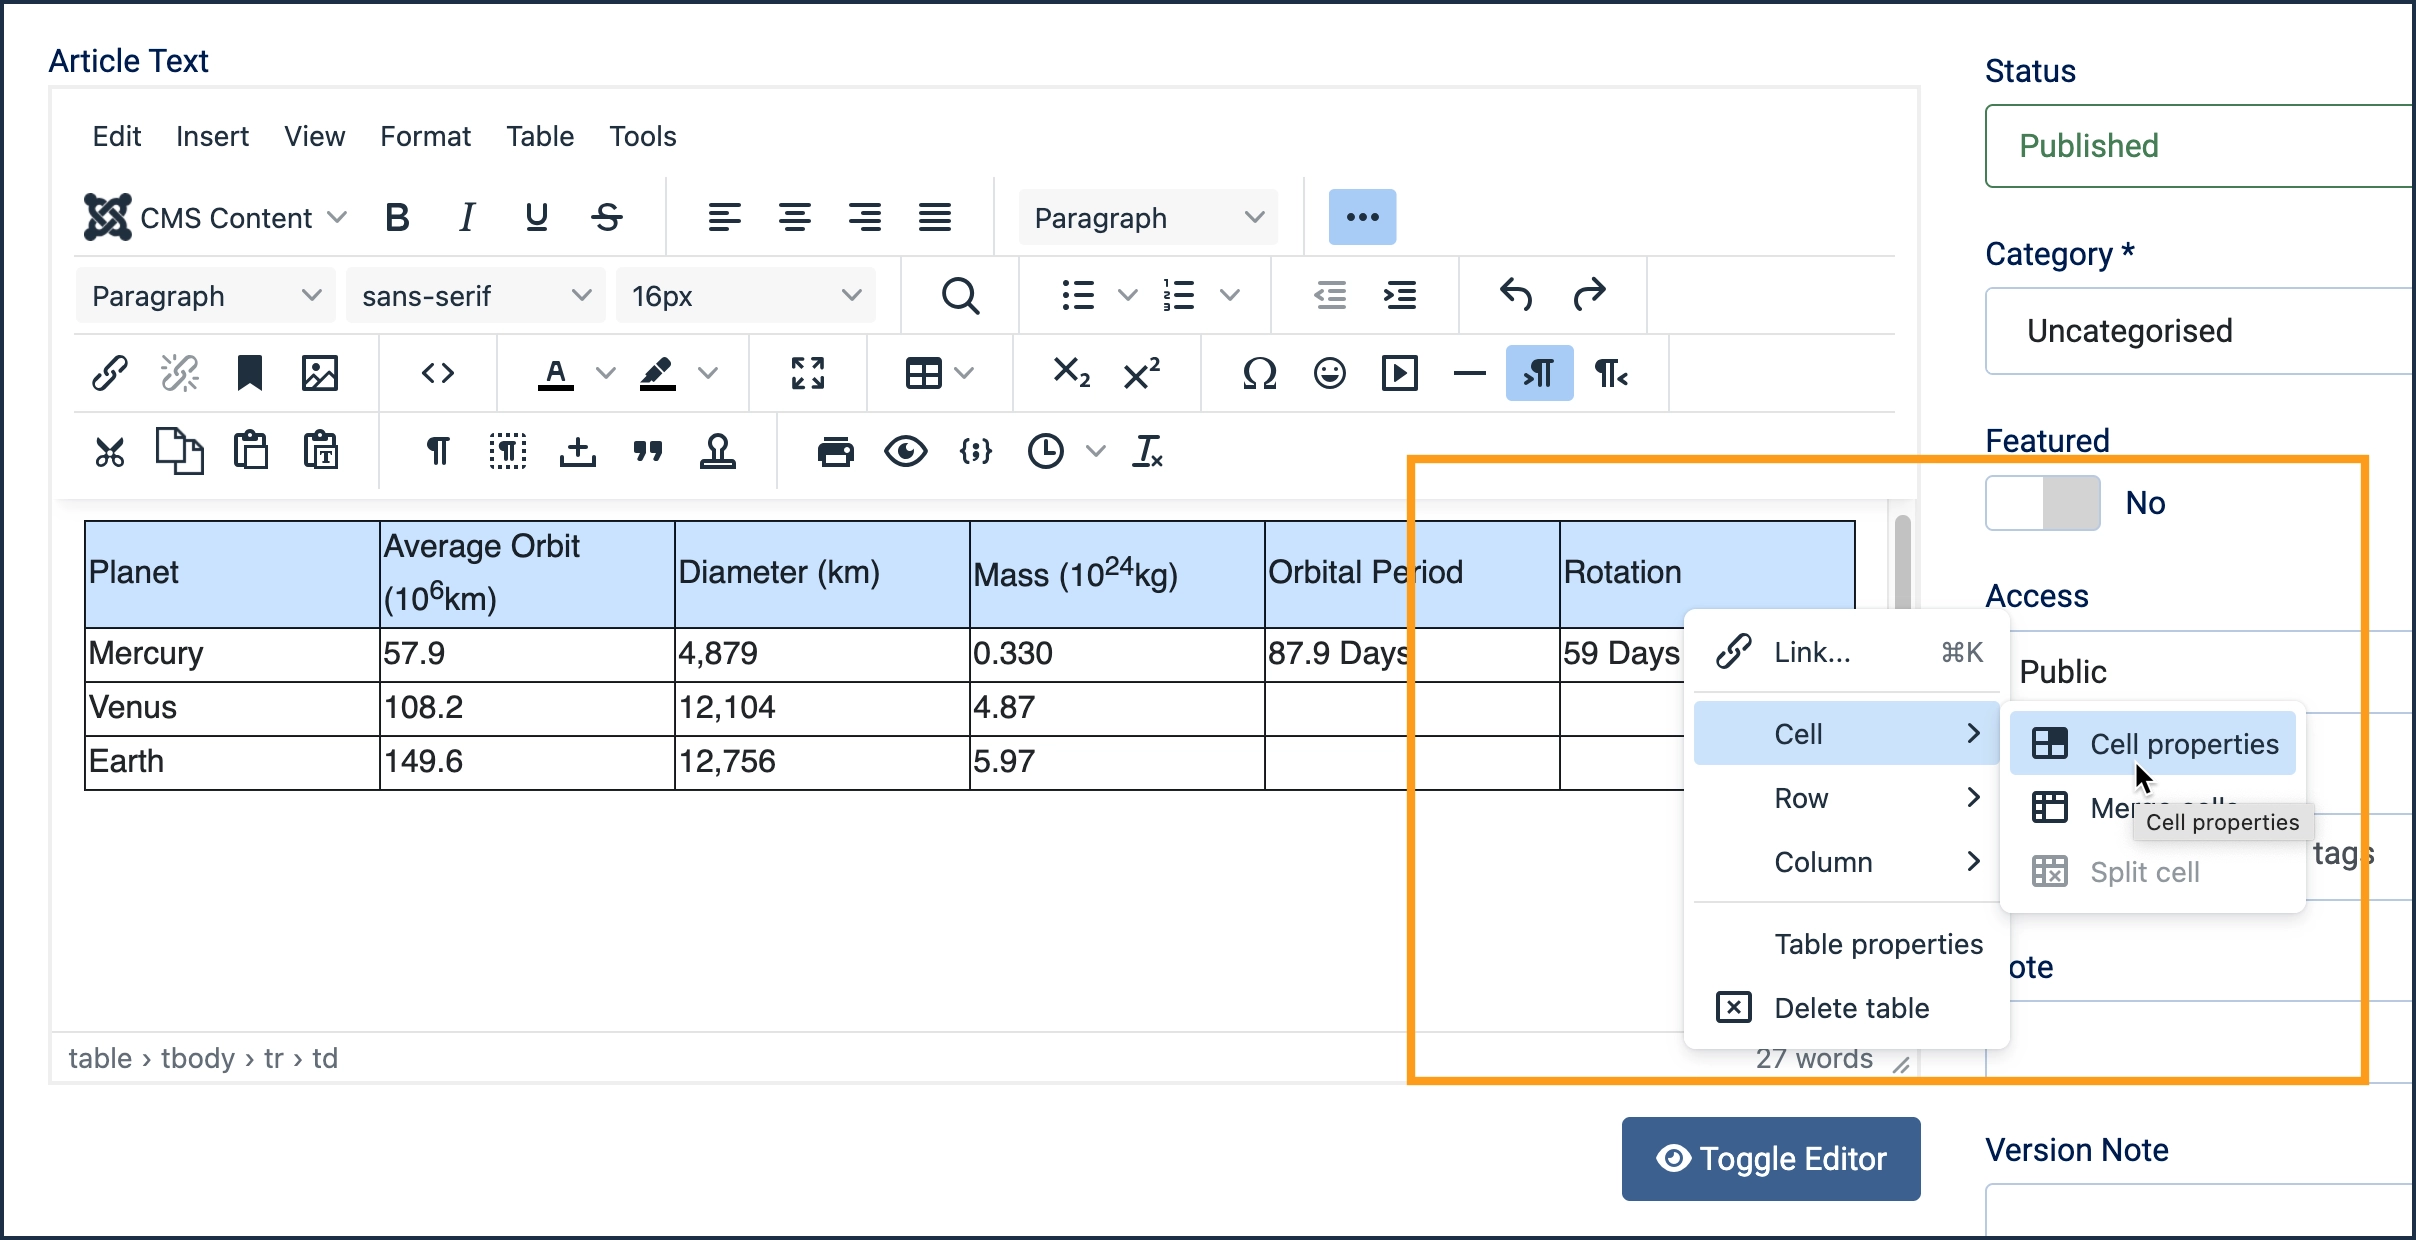Viewport: 2416px width, 1240px height.
Task: Center align text
Action: [794, 217]
